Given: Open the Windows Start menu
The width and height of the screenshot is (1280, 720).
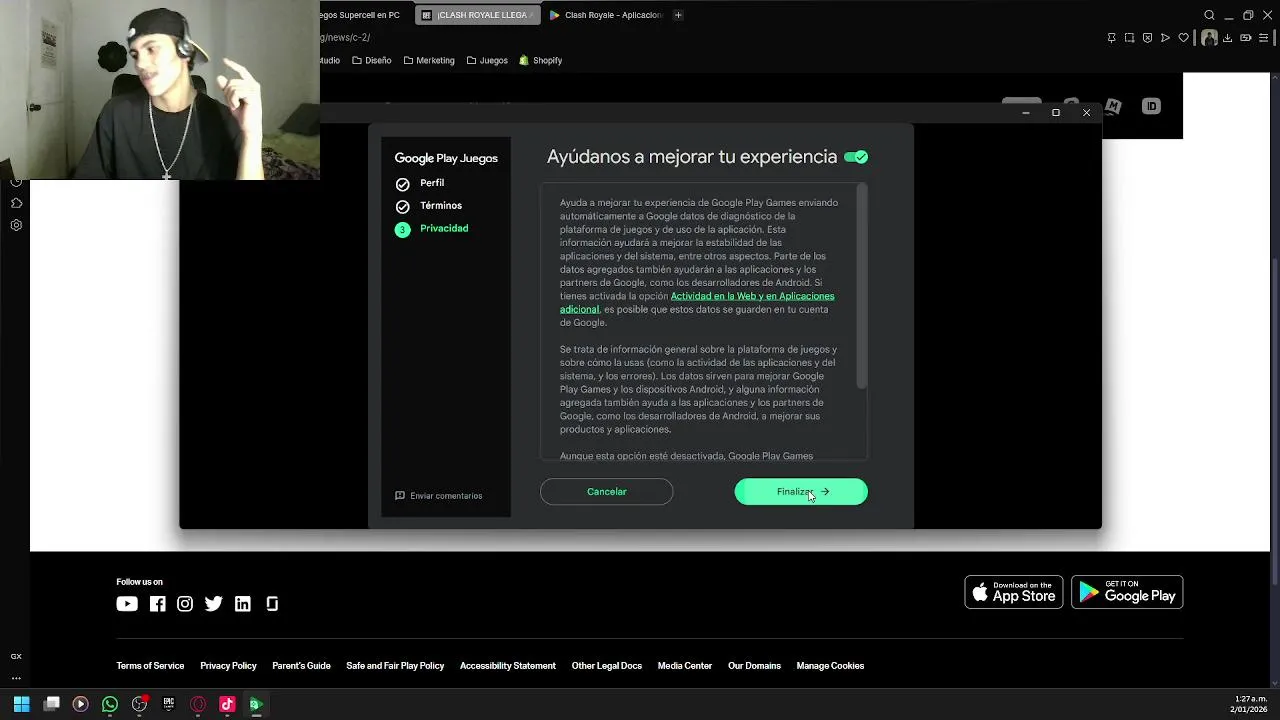Looking at the screenshot, I should pyautogui.click(x=21, y=704).
